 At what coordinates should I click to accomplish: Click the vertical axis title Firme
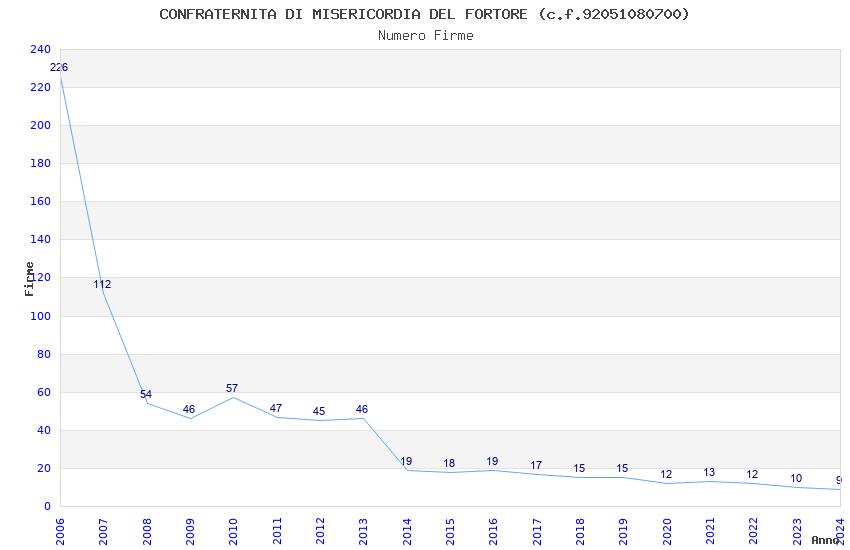pos(29,279)
